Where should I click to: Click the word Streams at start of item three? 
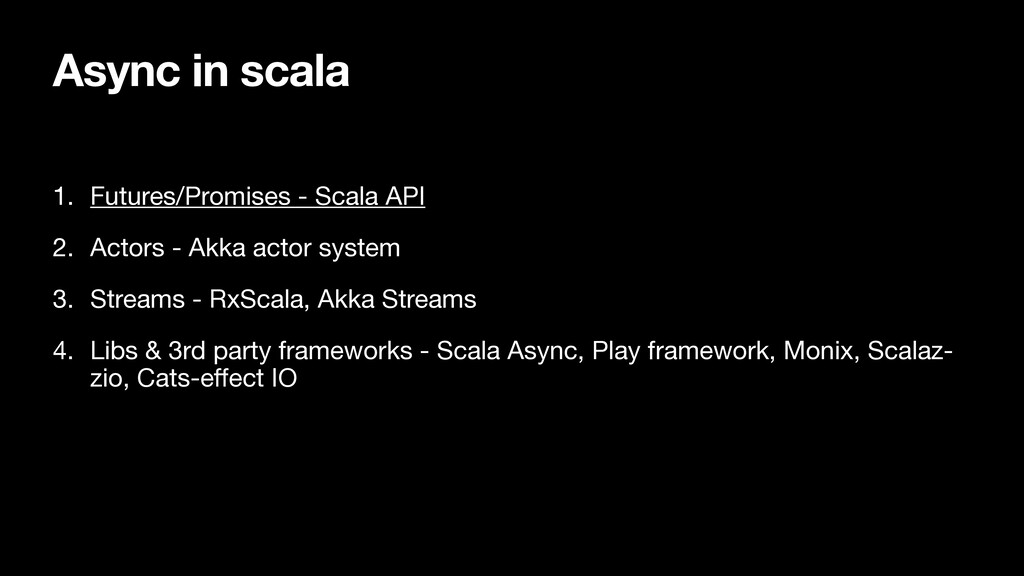coord(137,299)
